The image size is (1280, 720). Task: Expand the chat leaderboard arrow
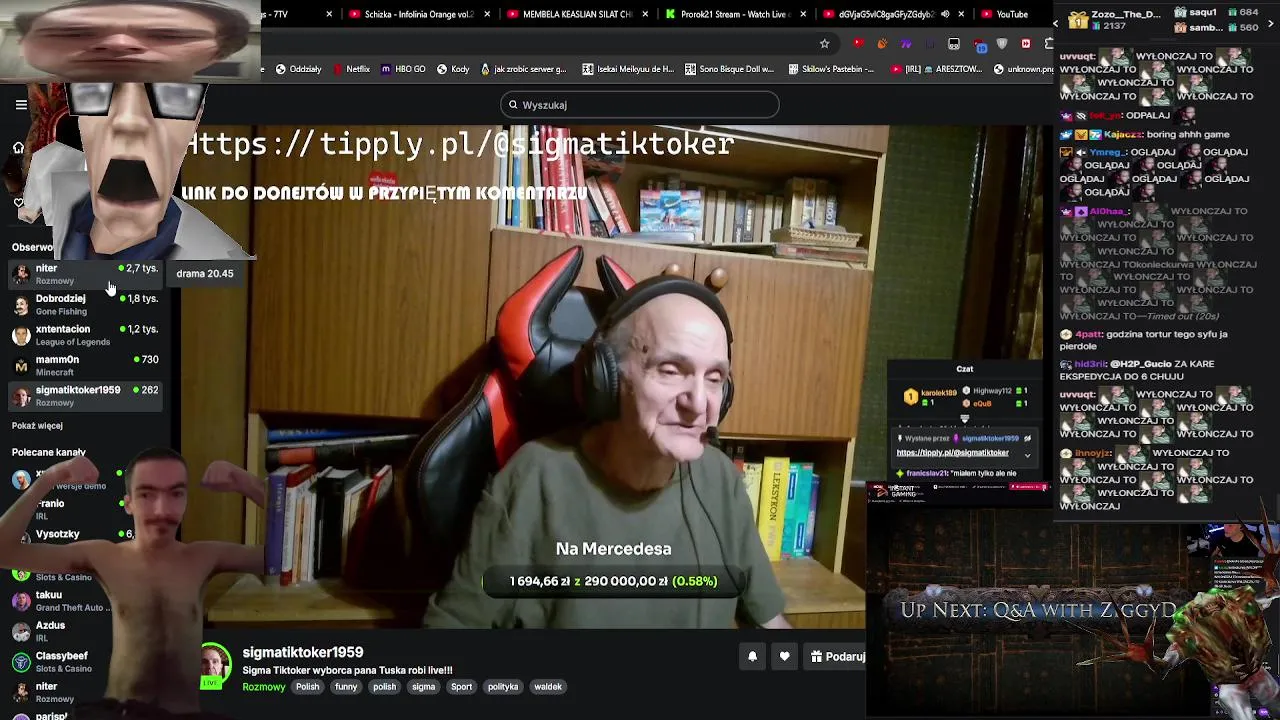(x=965, y=419)
